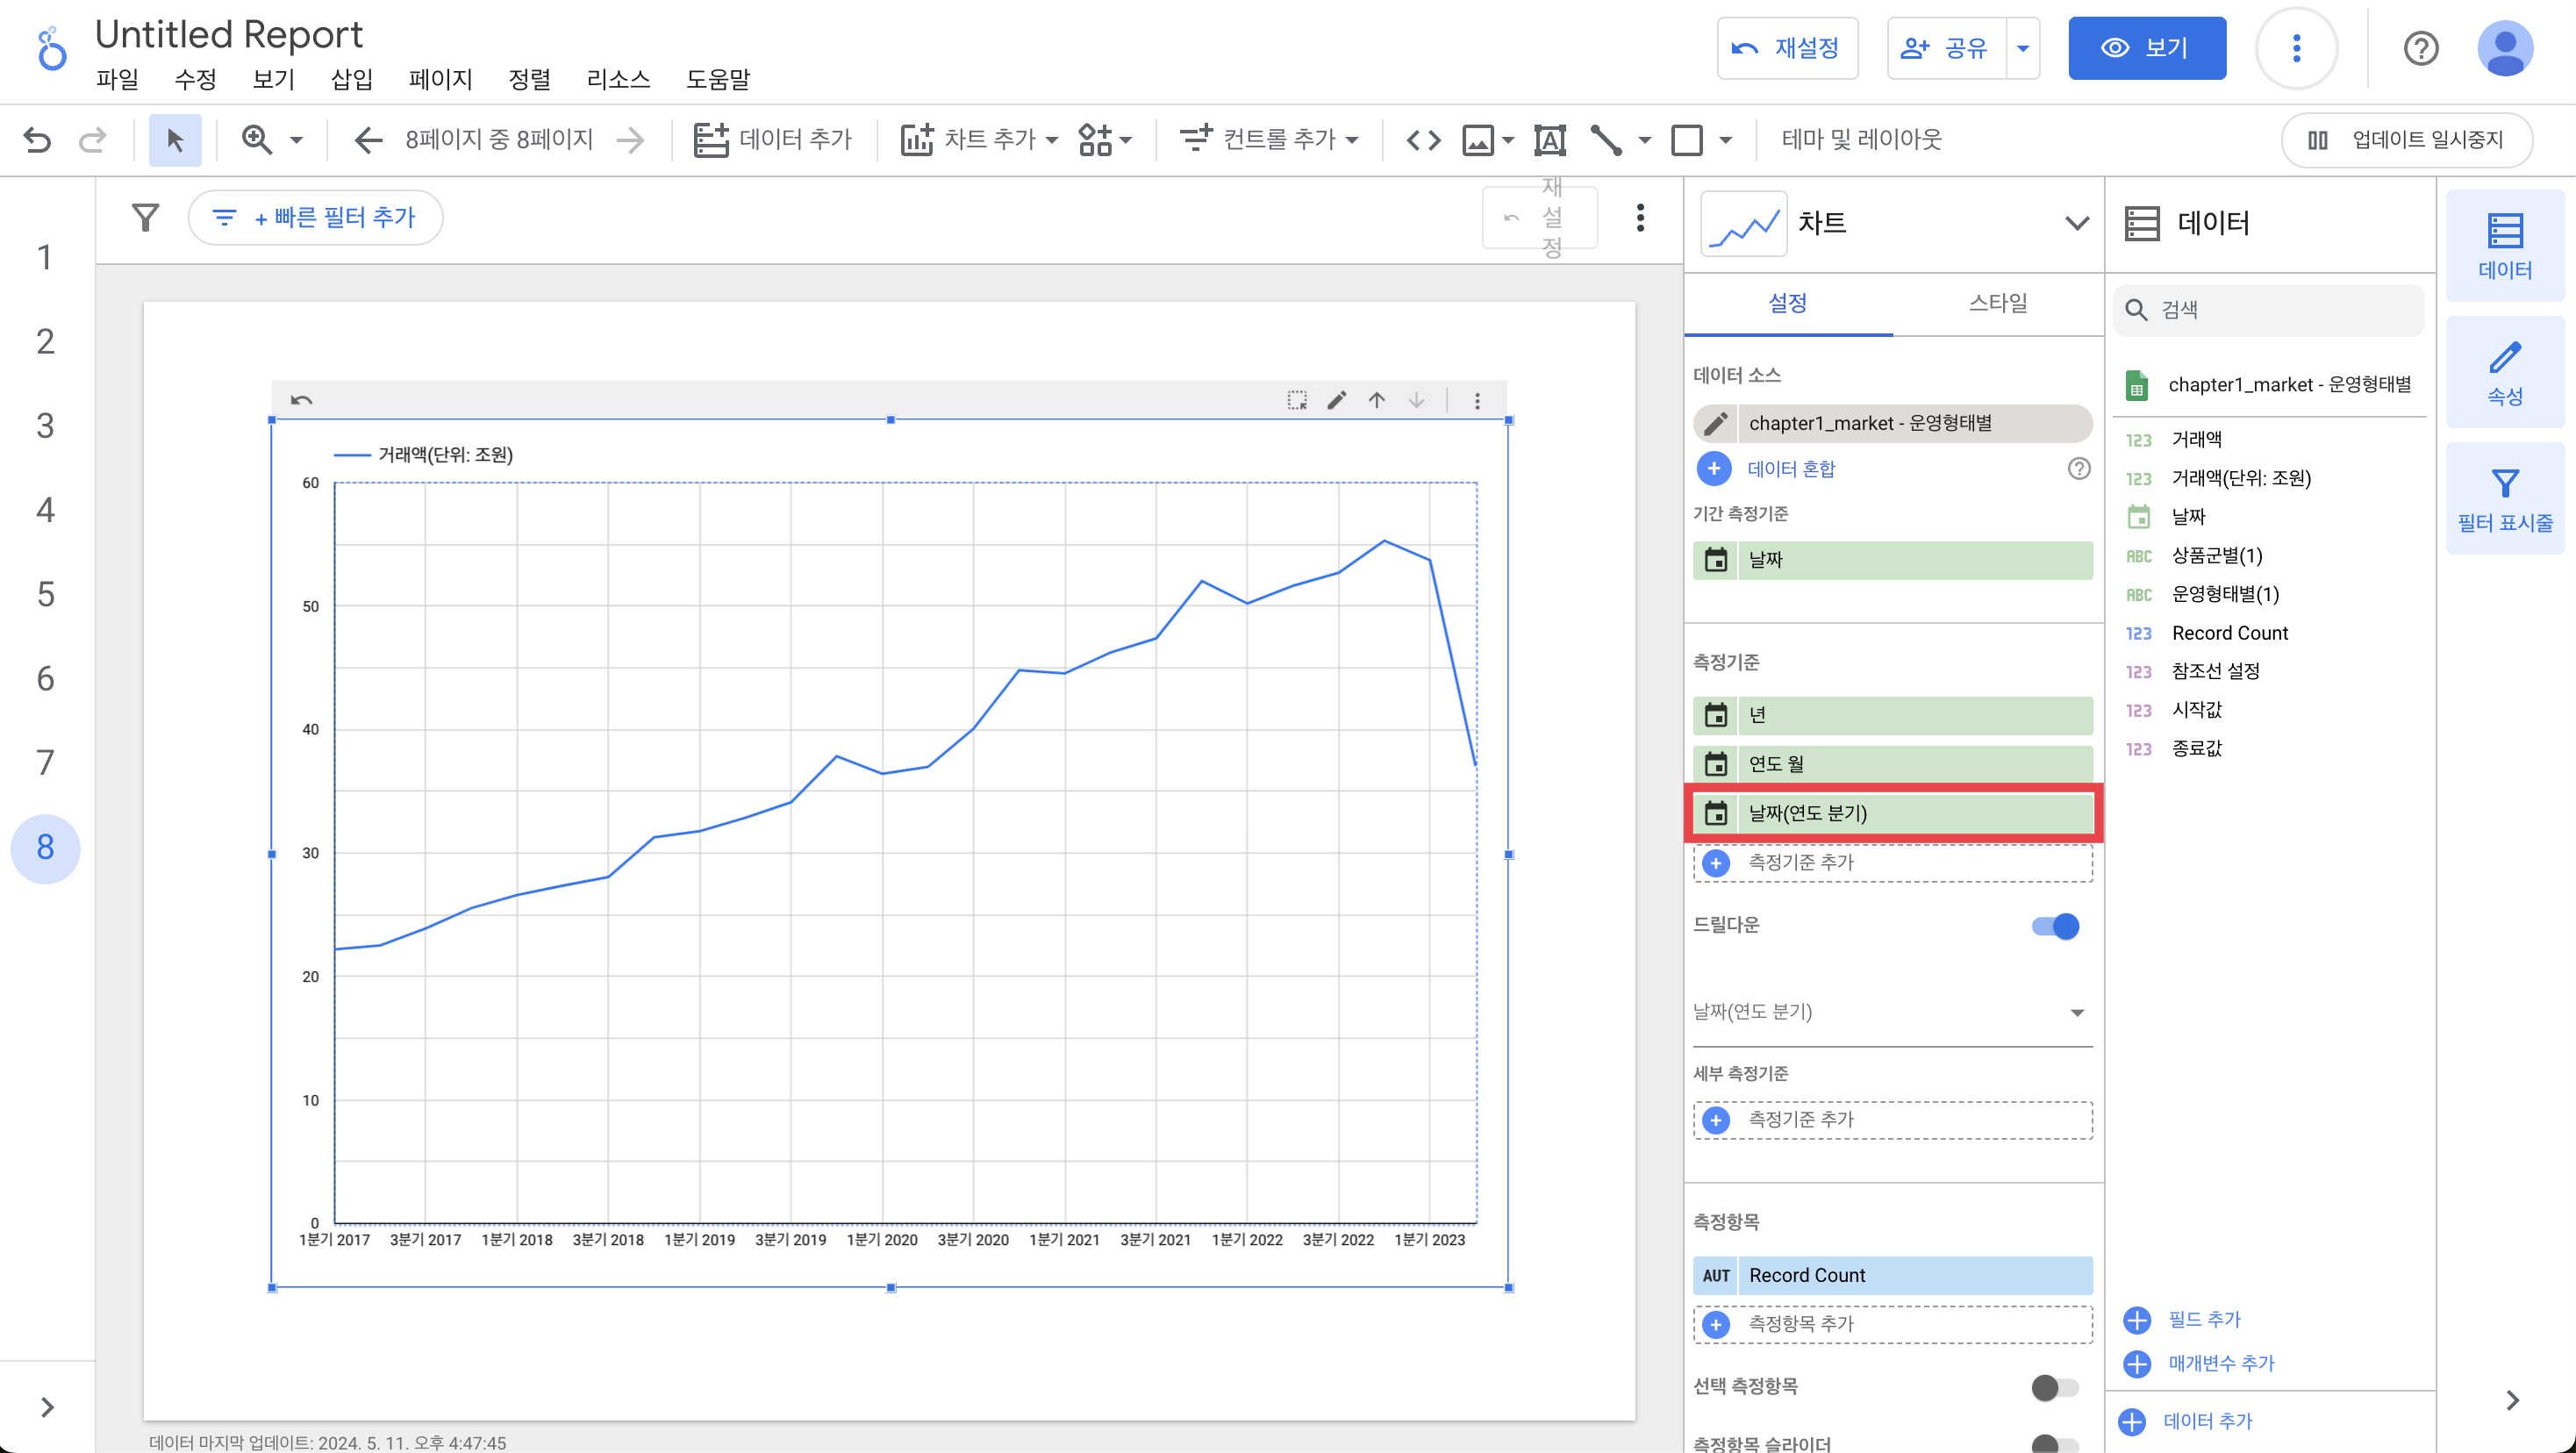Open the 날짜(연도 분기) default drill-down dropdown
Image resolution: width=2576 pixels, height=1453 pixels.
1892,1012
